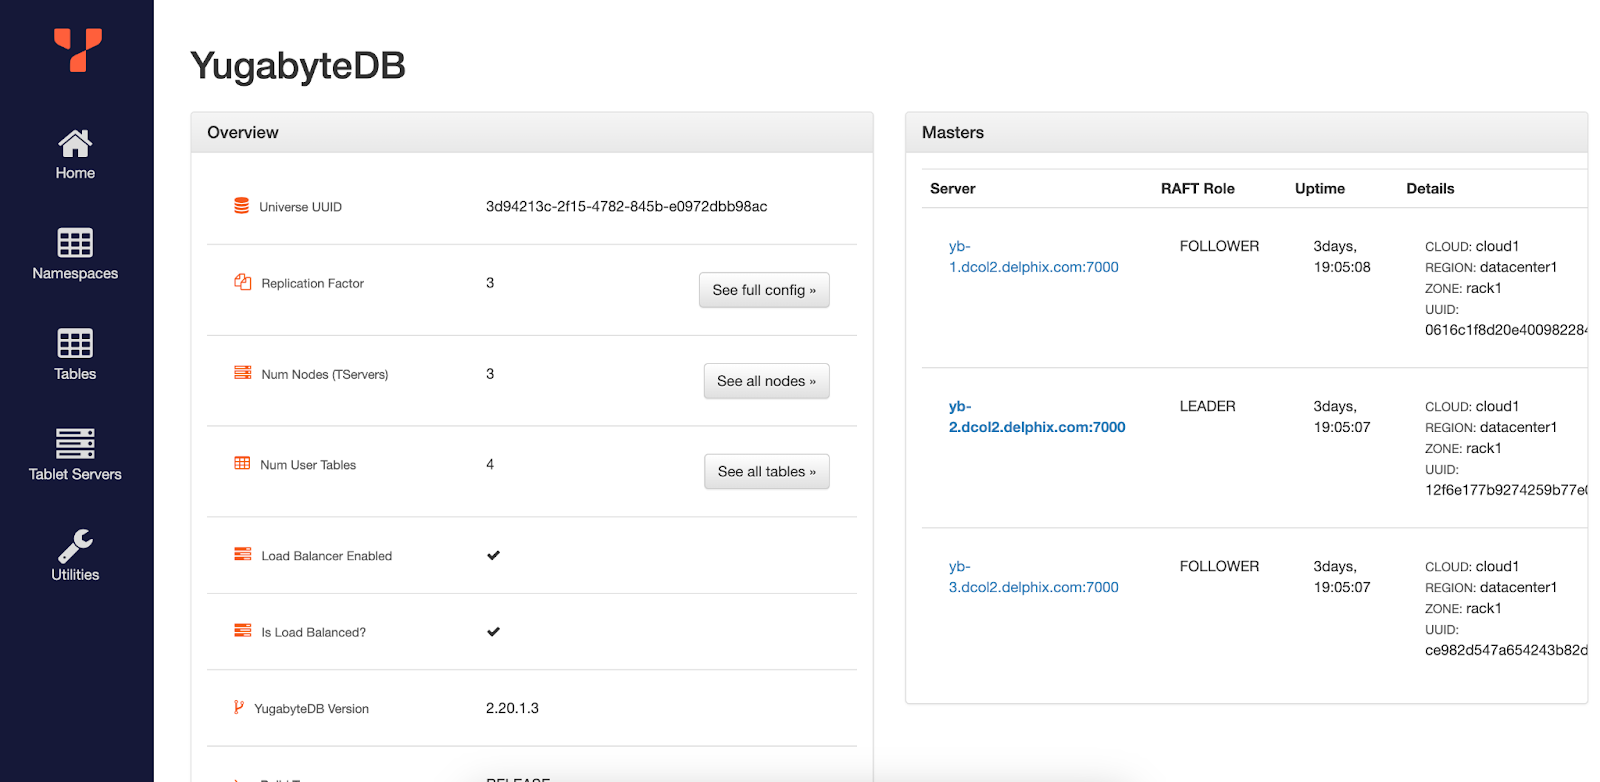The image size is (1600, 782).
Task: Click the YugabyteDB logo in the sidebar
Action: [x=77, y=49]
